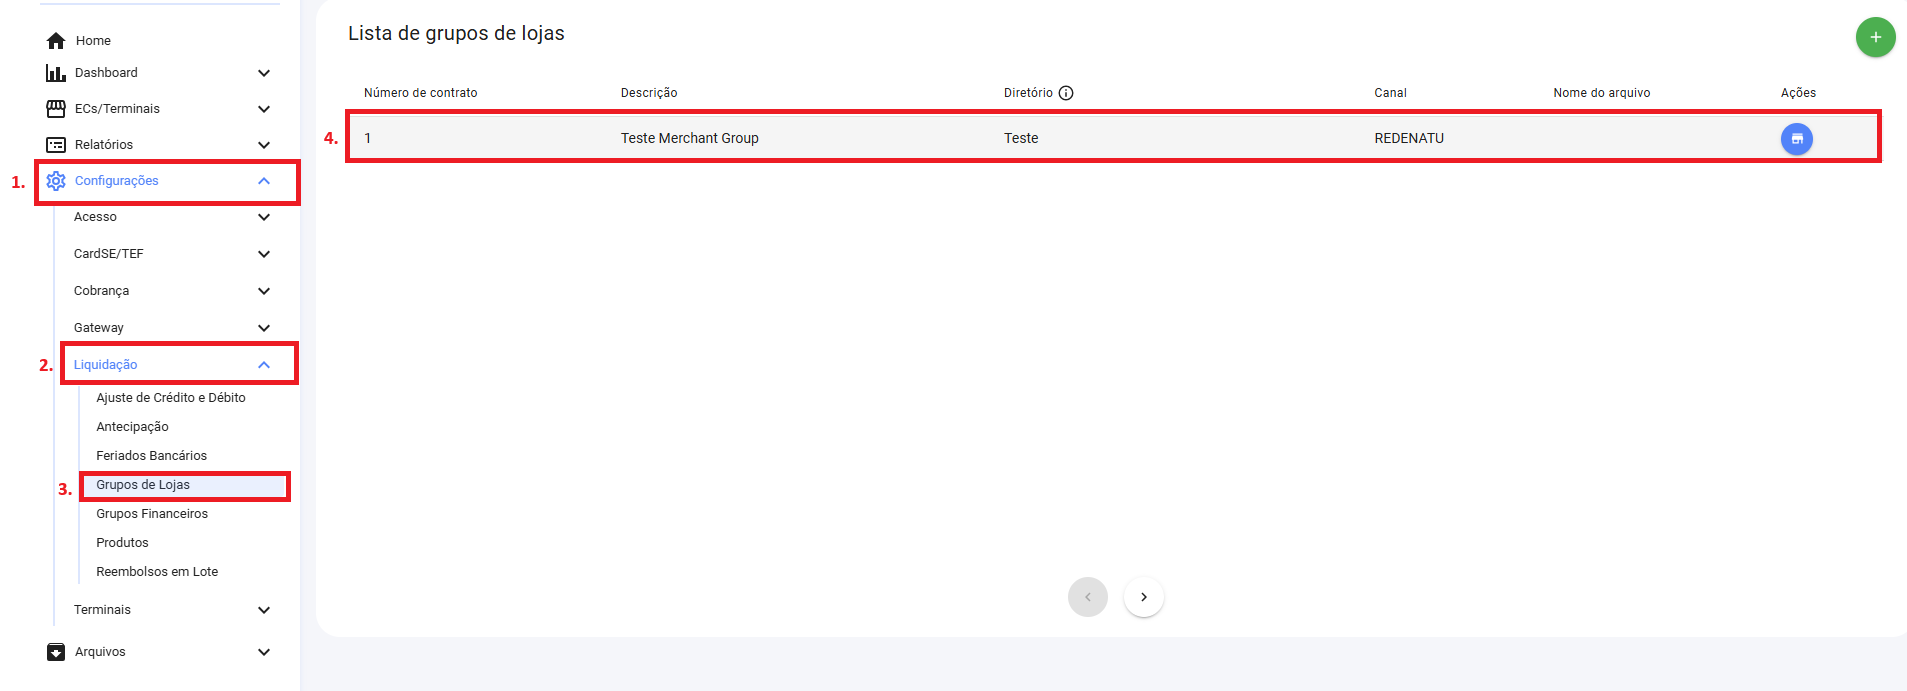This screenshot has height=691, width=1907.
Task: Expand the Terminais submenu chevron
Action: pyautogui.click(x=264, y=610)
